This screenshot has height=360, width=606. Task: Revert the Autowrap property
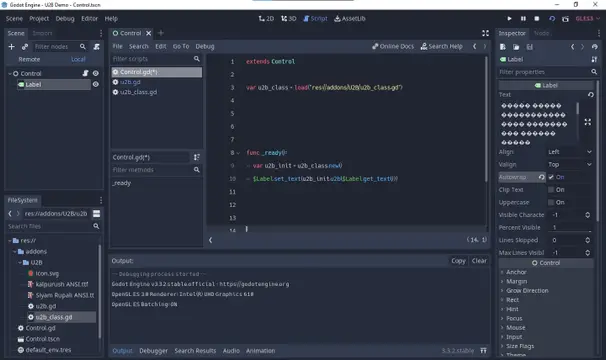pyautogui.click(x=541, y=177)
